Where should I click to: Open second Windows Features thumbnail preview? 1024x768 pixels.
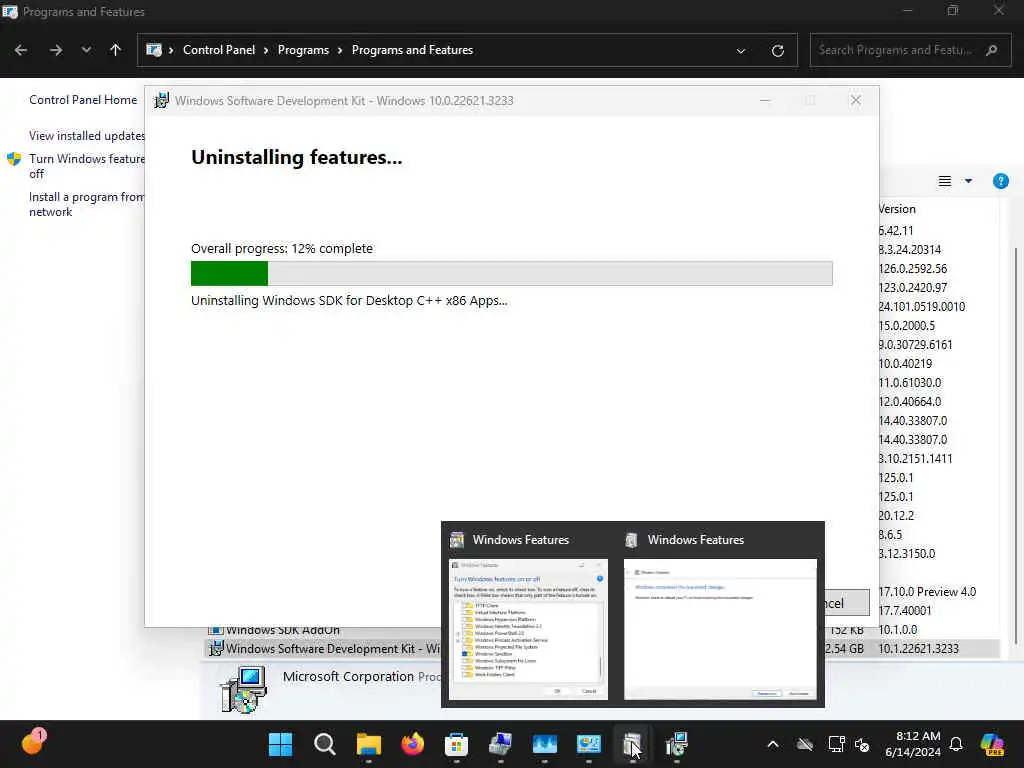point(720,629)
